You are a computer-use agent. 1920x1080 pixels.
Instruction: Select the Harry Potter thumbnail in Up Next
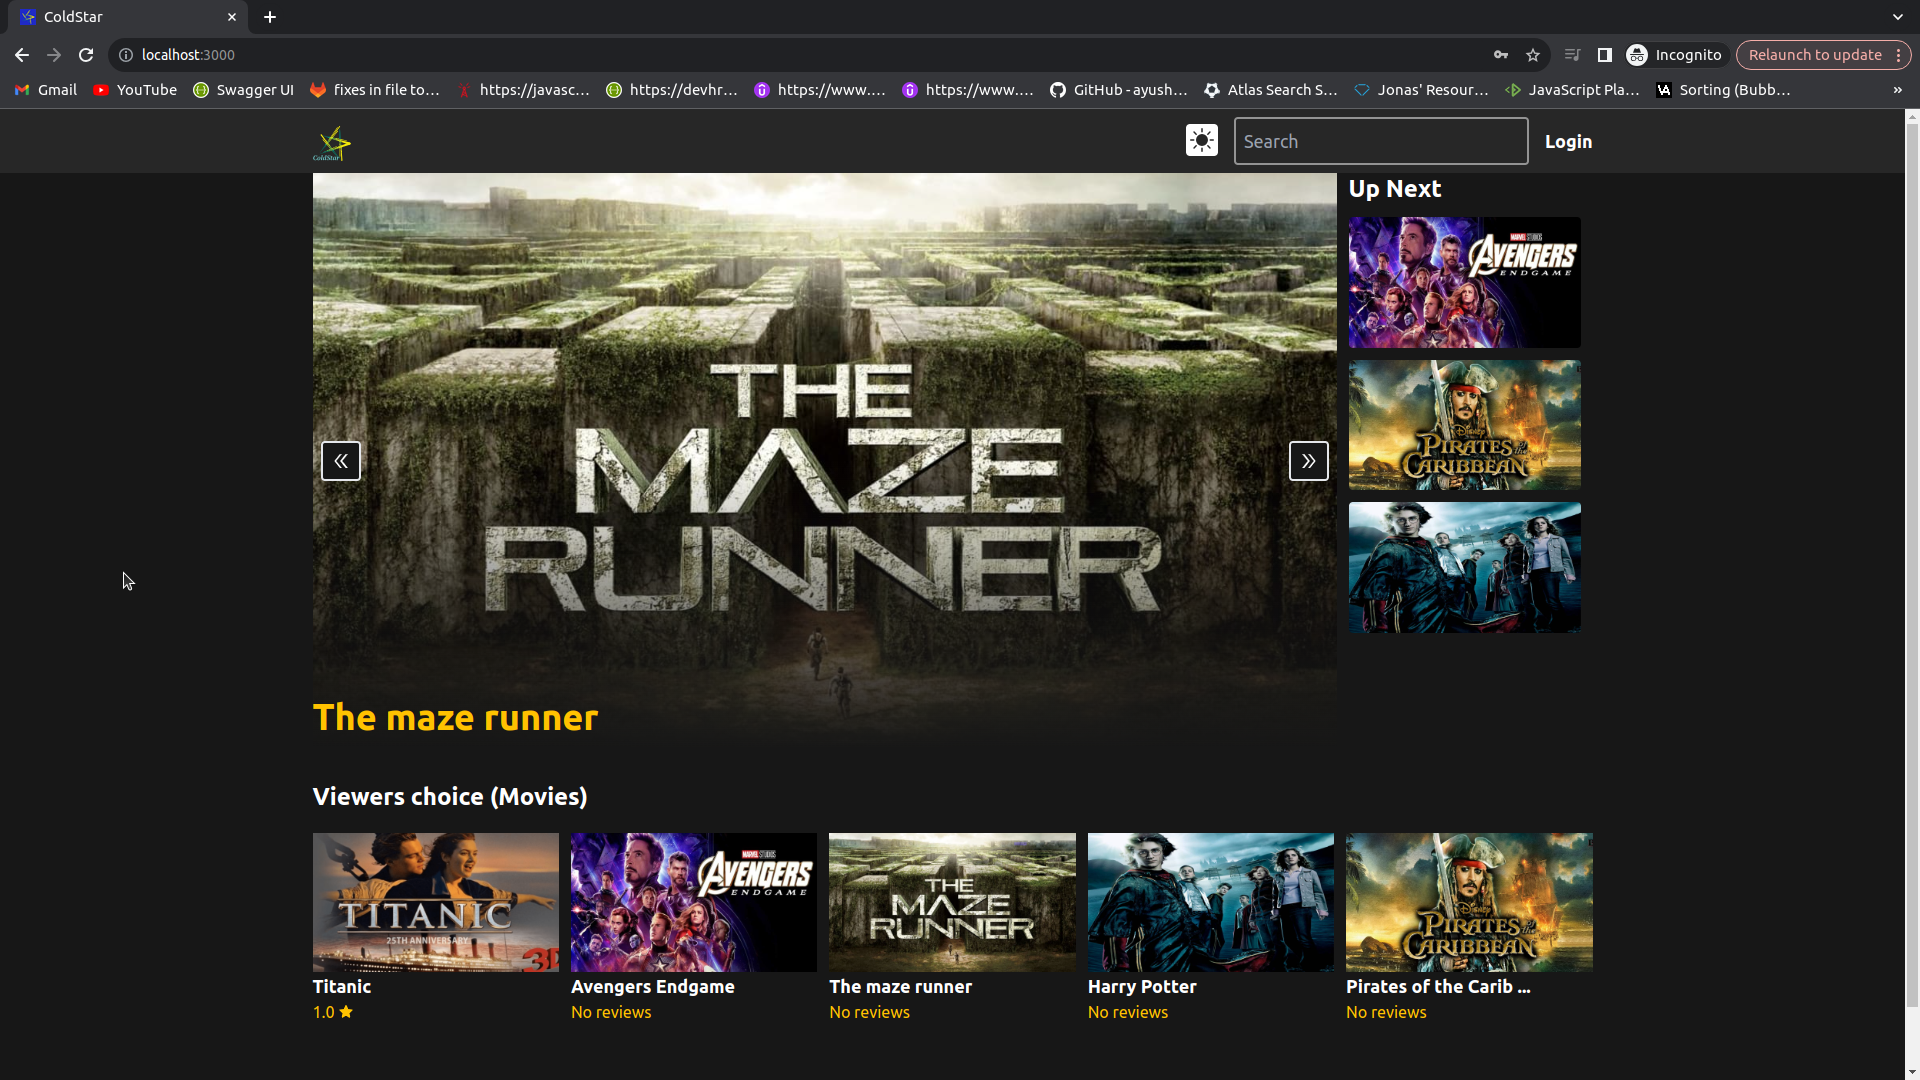[1465, 567]
